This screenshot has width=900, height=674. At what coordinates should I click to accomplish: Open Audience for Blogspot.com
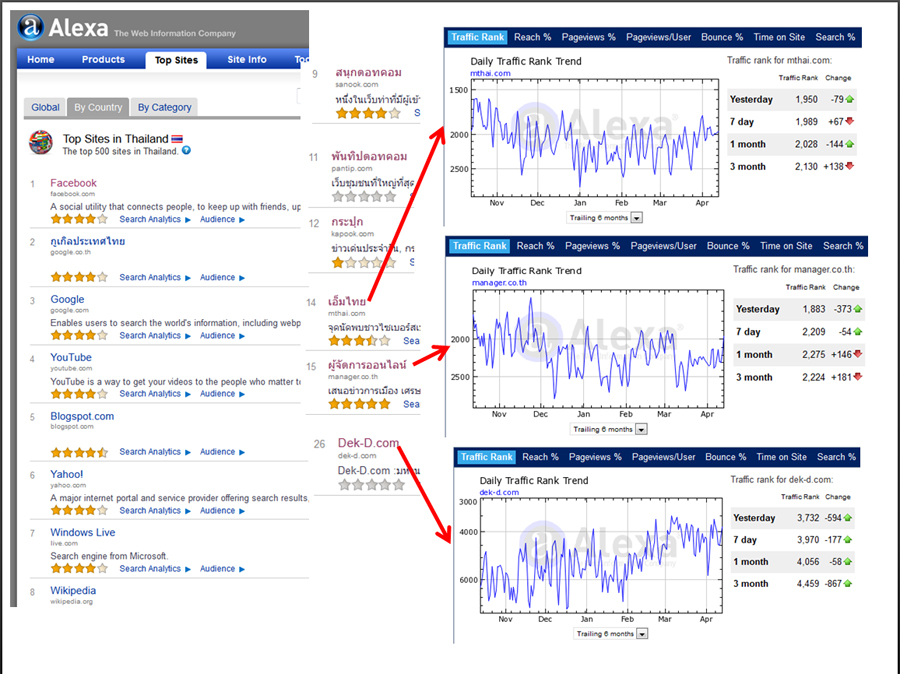[218, 452]
